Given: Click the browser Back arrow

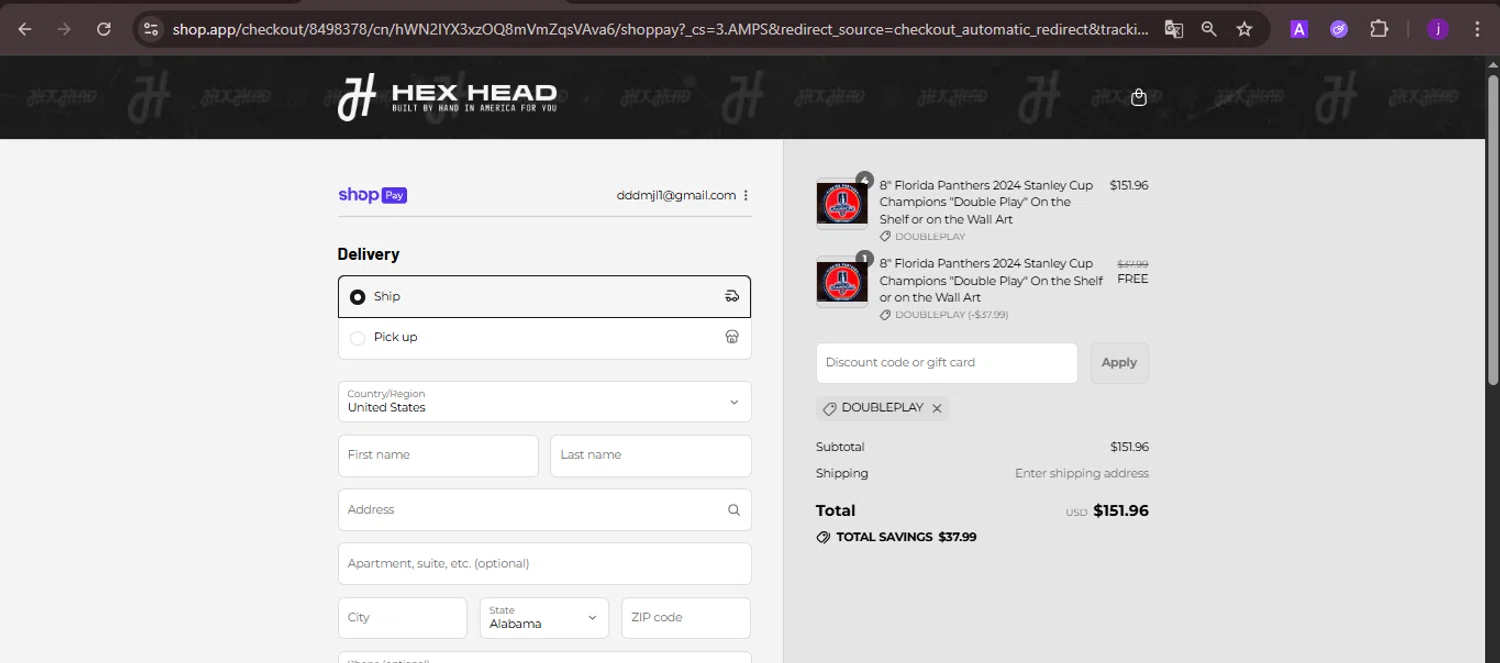Looking at the screenshot, I should [25, 29].
